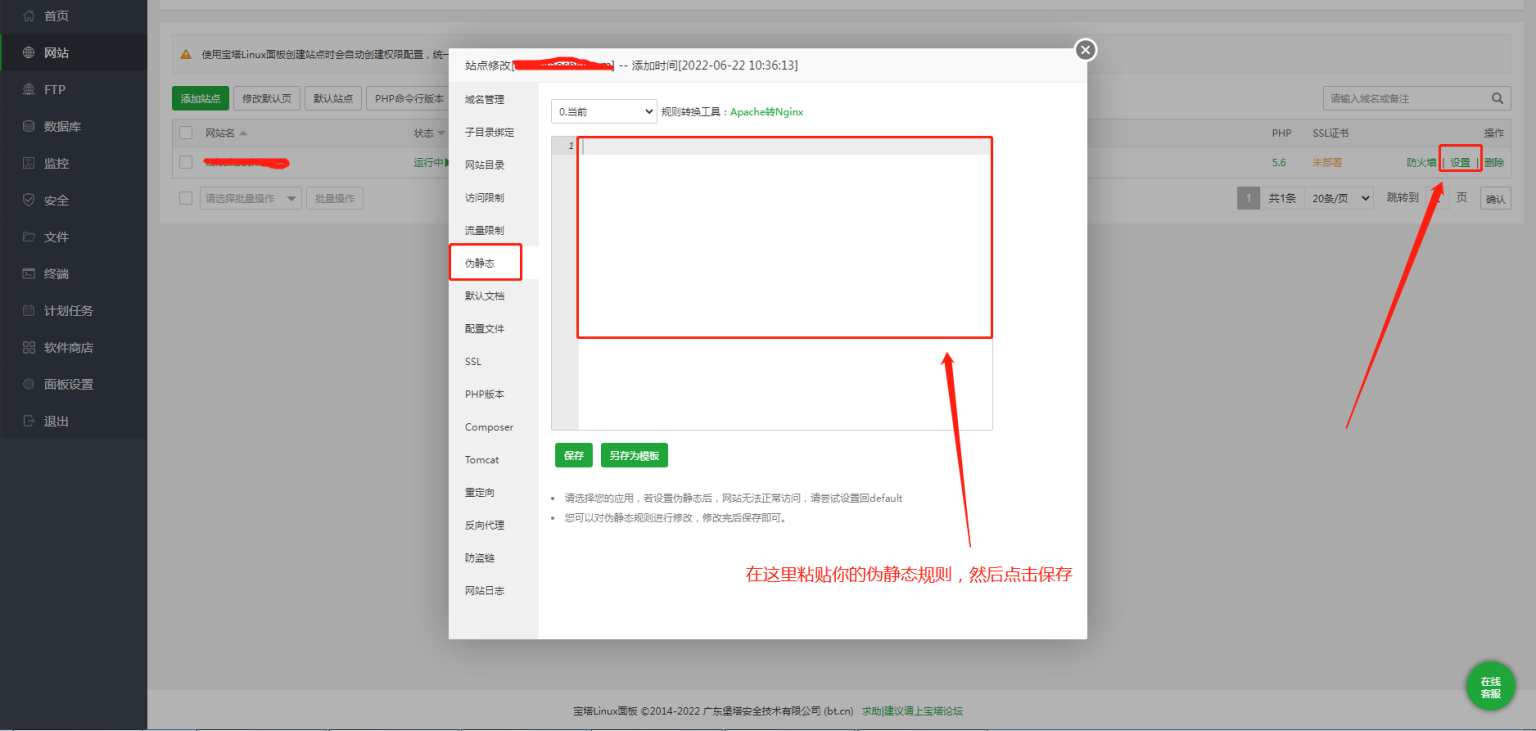Click the 保存 (Save) button
The width and height of the screenshot is (1536, 731).
(x=573, y=454)
